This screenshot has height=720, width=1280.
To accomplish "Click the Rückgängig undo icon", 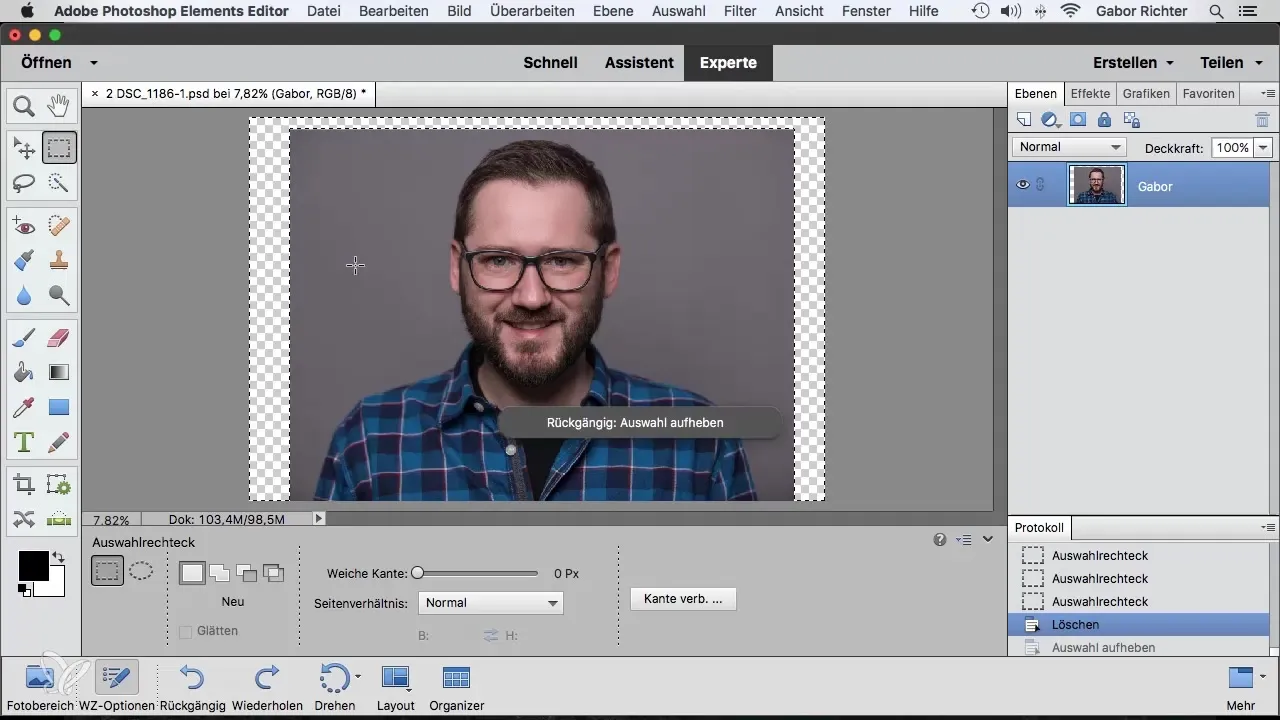I will [191, 679].
